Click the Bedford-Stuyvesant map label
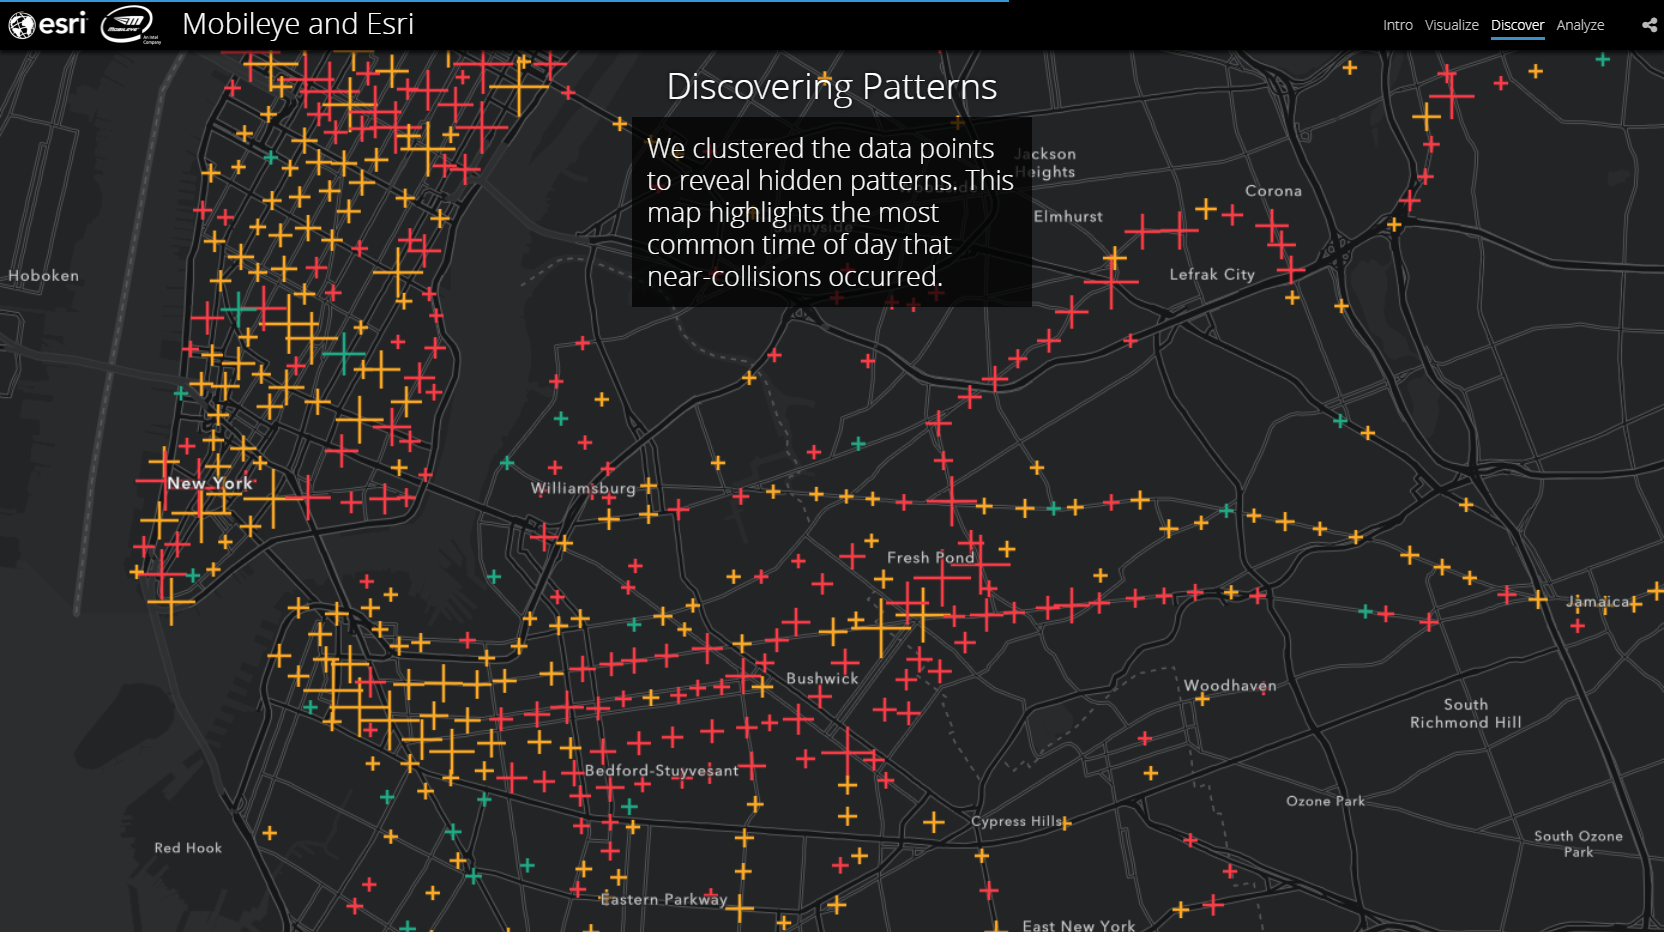This screenshot has height=932, width=1664. click(661, 770)
